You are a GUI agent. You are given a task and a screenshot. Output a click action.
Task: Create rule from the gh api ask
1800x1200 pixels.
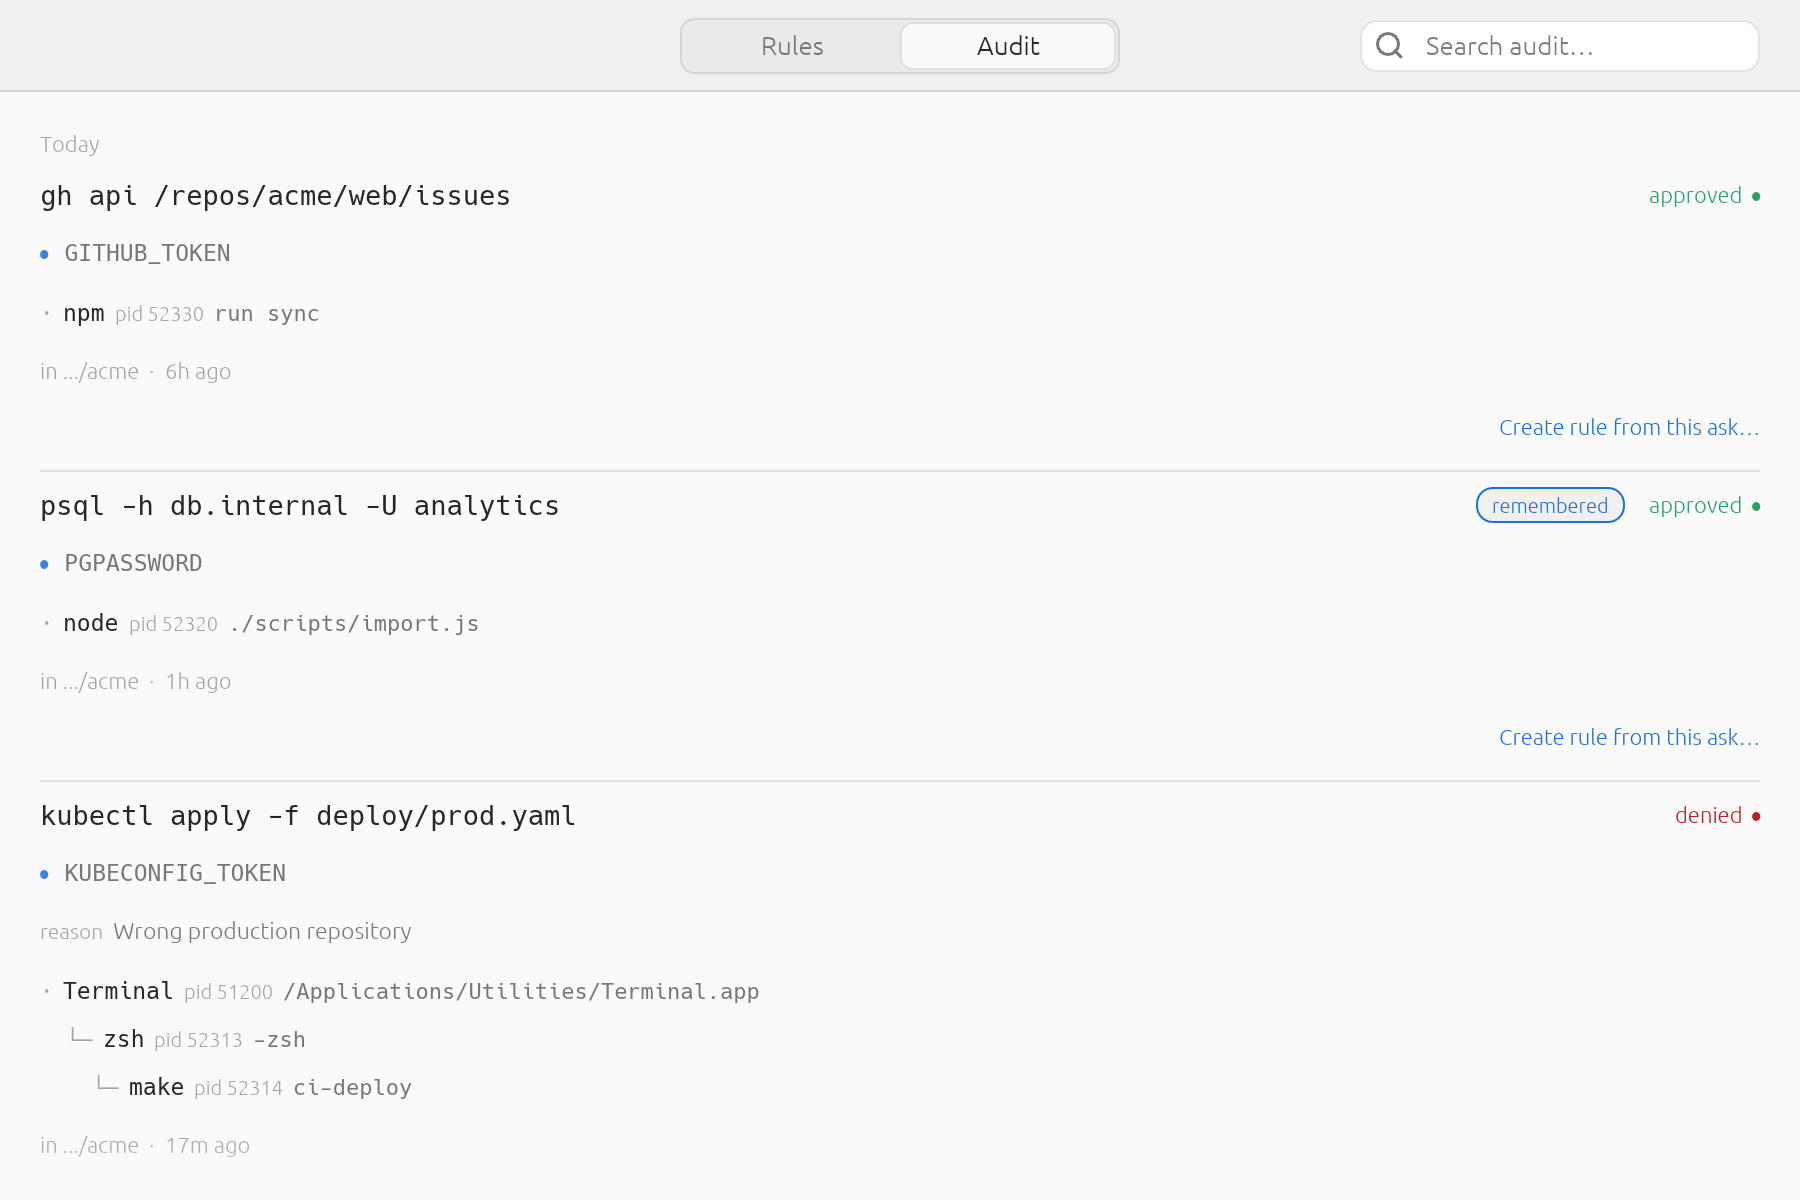(x=1629, y=427)
